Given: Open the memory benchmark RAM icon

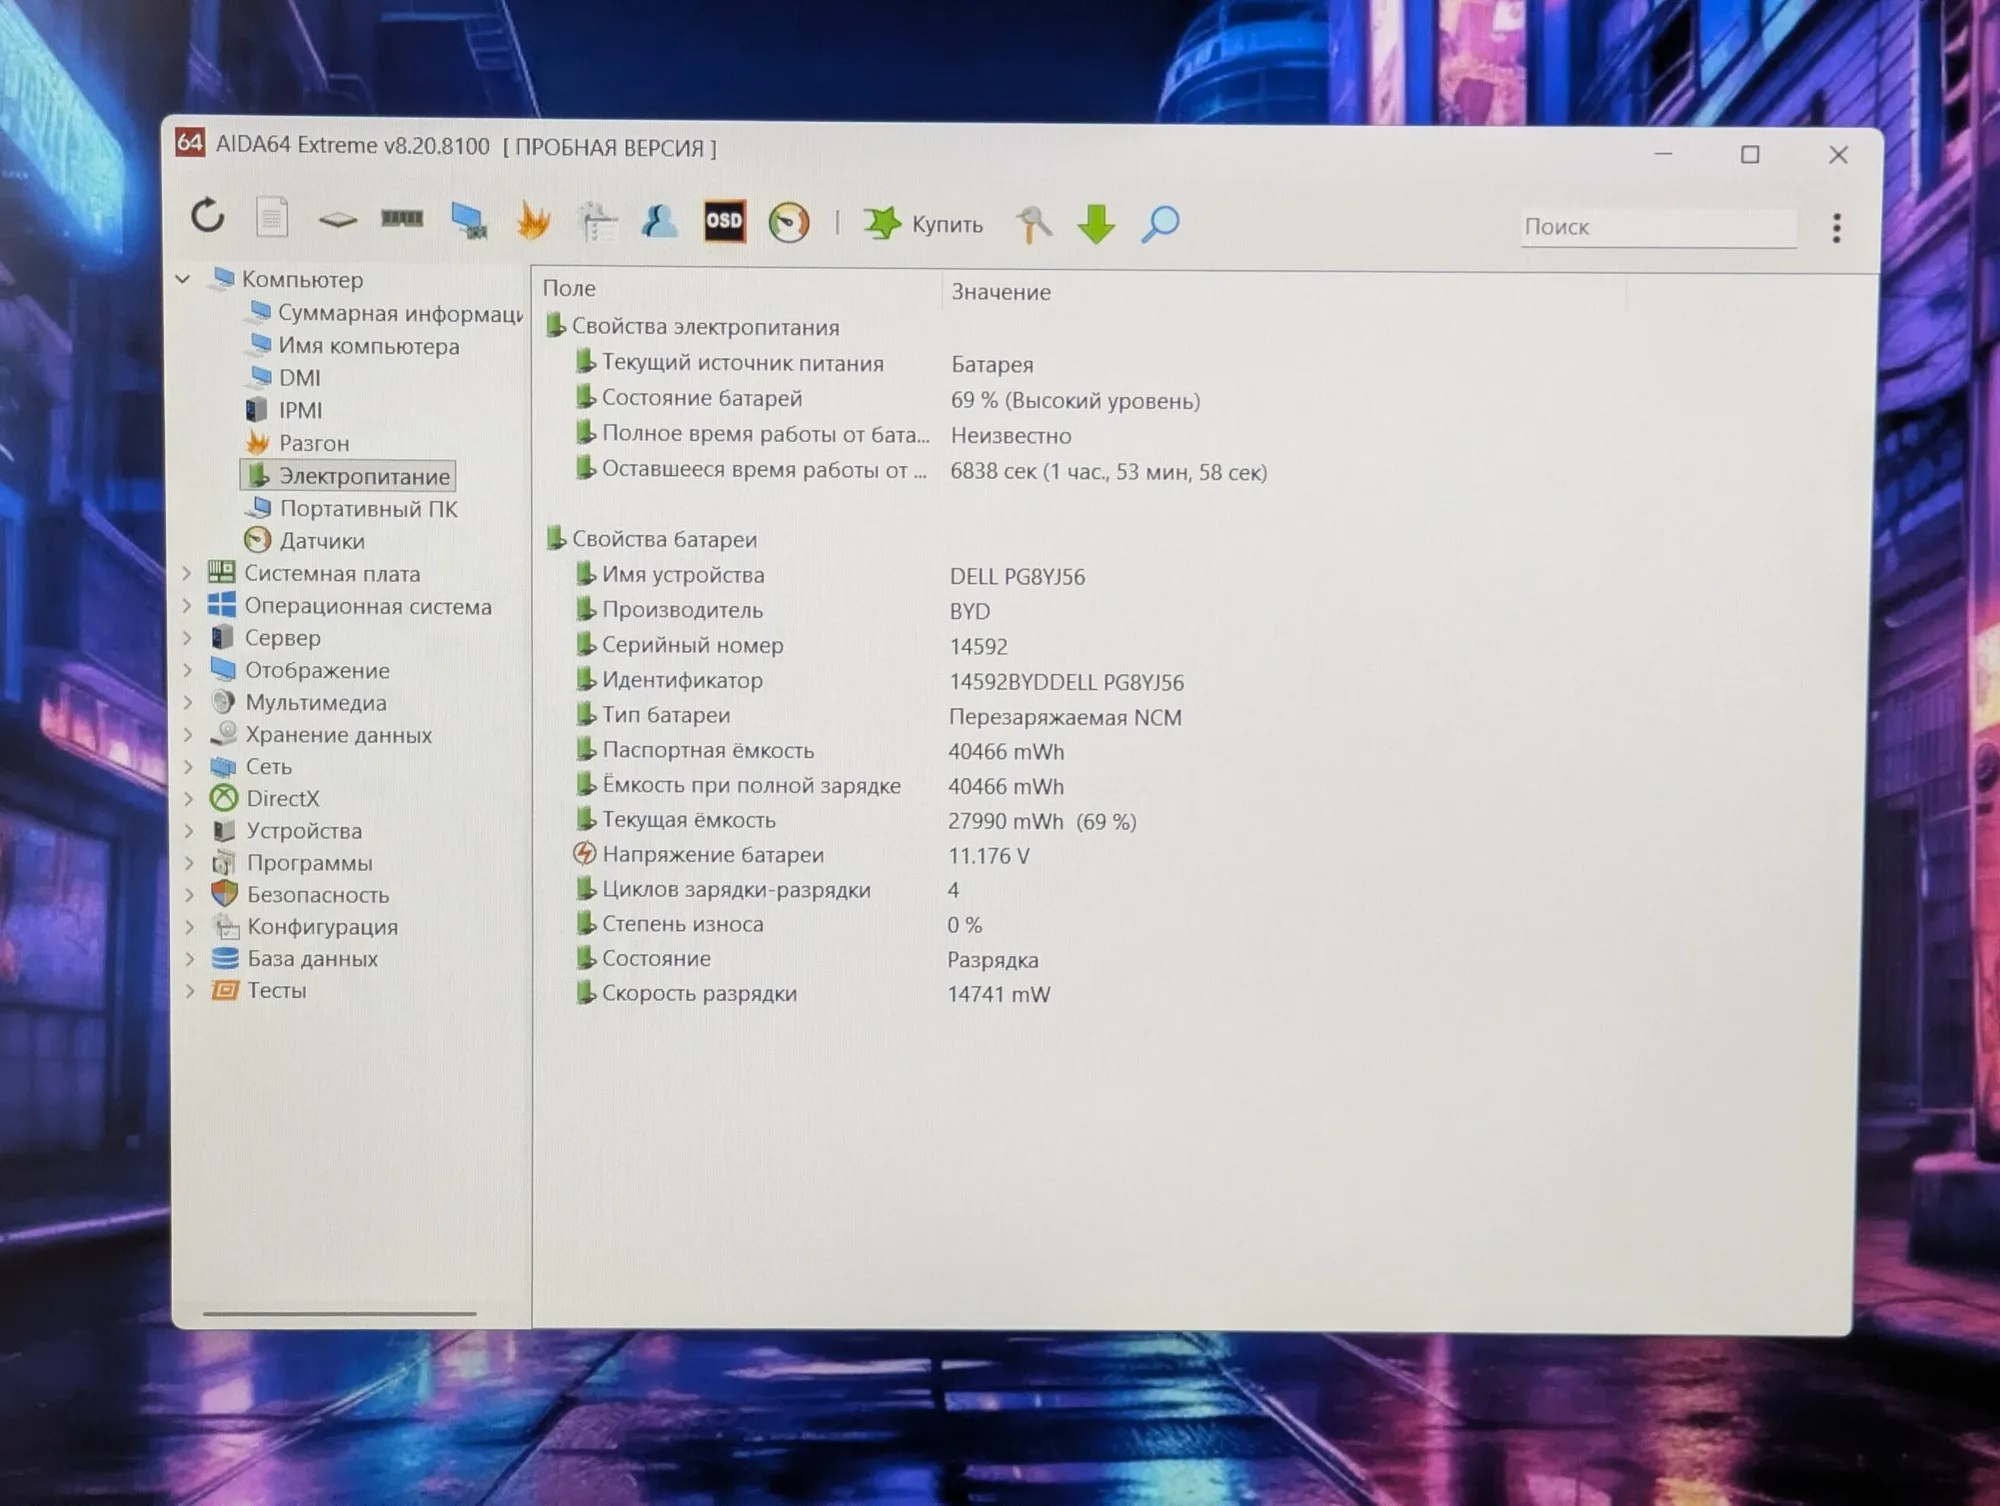Looking at the screenshot, I should click(x=402, y=218).
